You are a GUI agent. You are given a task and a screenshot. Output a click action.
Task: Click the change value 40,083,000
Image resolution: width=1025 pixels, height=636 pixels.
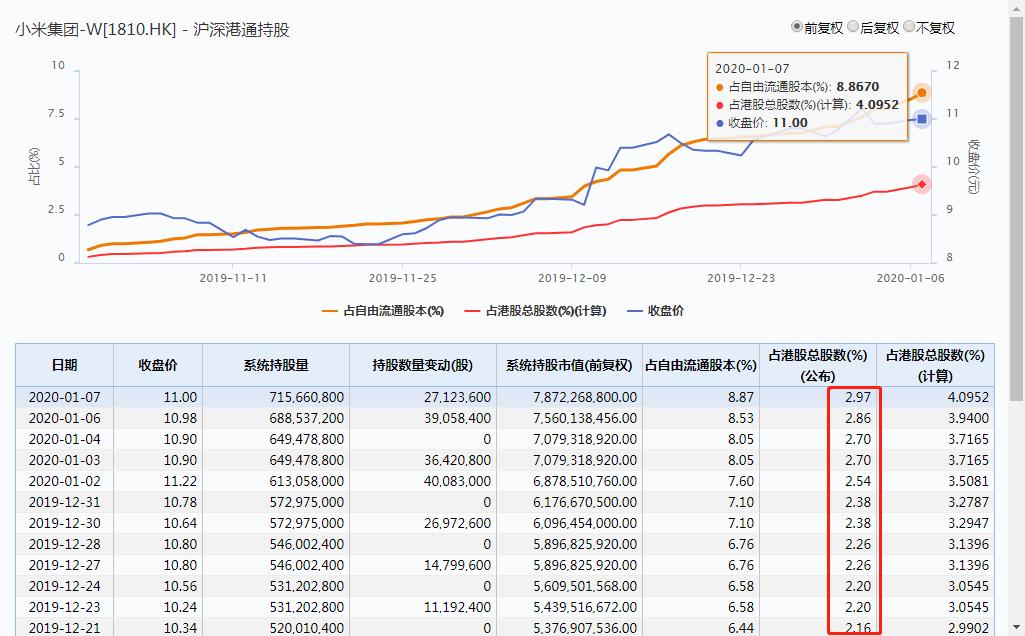coord(457,480)
